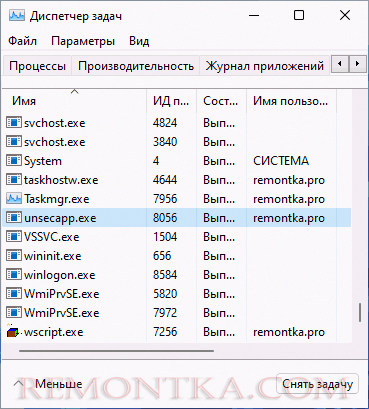Click the horizontal scrollbar thumb
The height and width of the screenshot is (409, 369).
(x=116, y=350)
